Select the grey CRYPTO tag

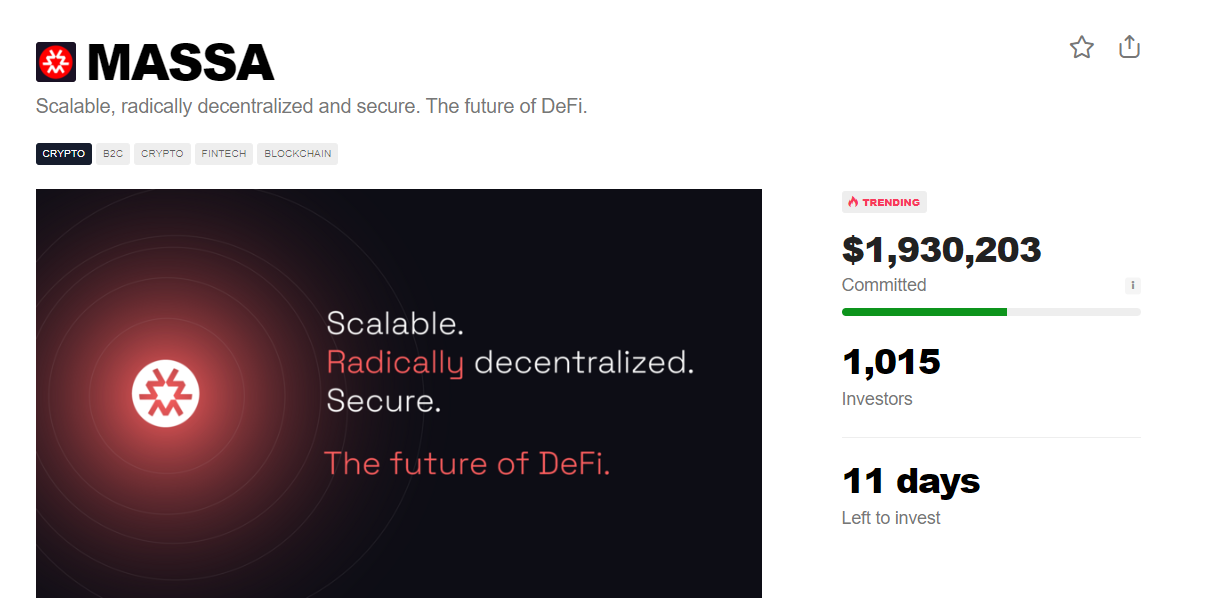(x=162, y=154)
